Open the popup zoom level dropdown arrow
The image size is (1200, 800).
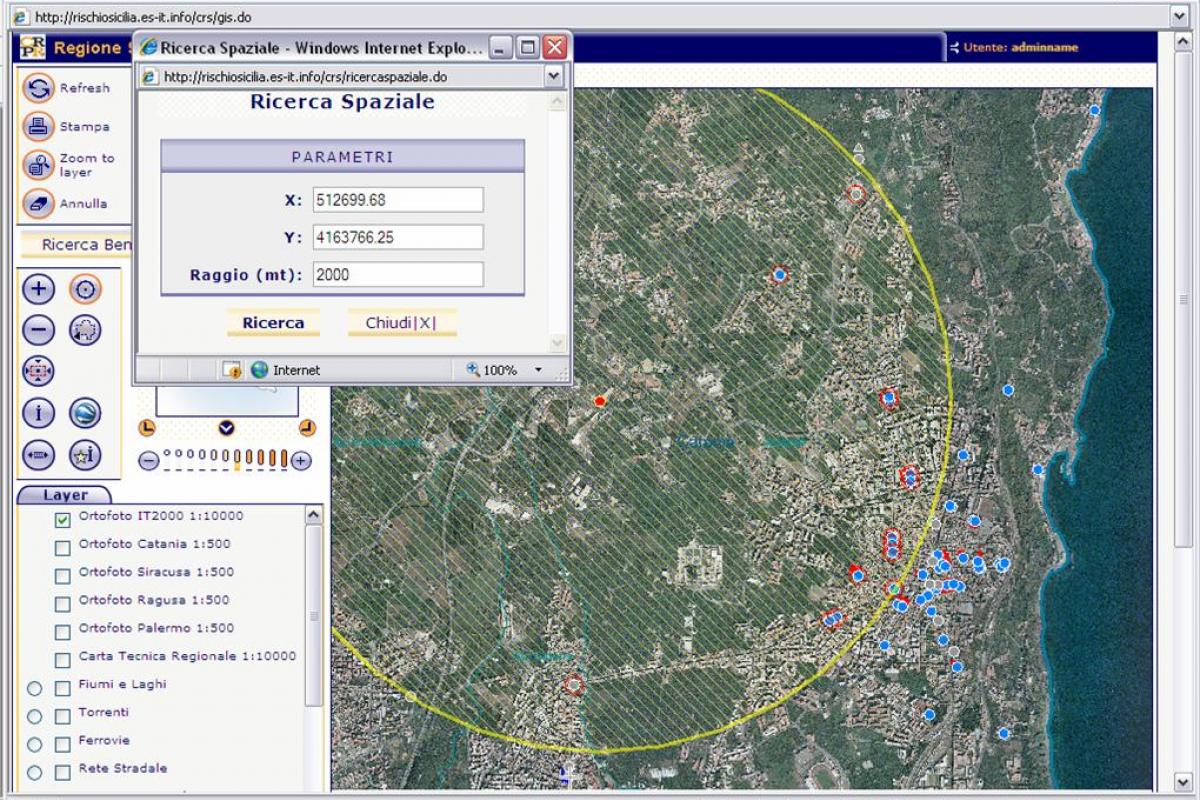tap(538, 370)
